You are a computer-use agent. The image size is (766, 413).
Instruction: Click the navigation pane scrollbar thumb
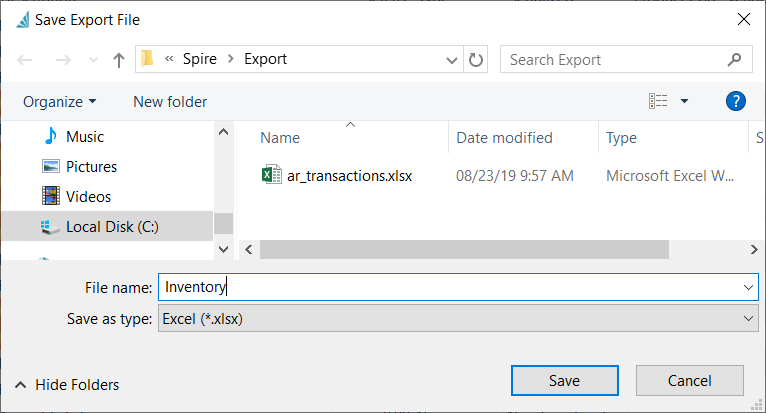point(224,224)
